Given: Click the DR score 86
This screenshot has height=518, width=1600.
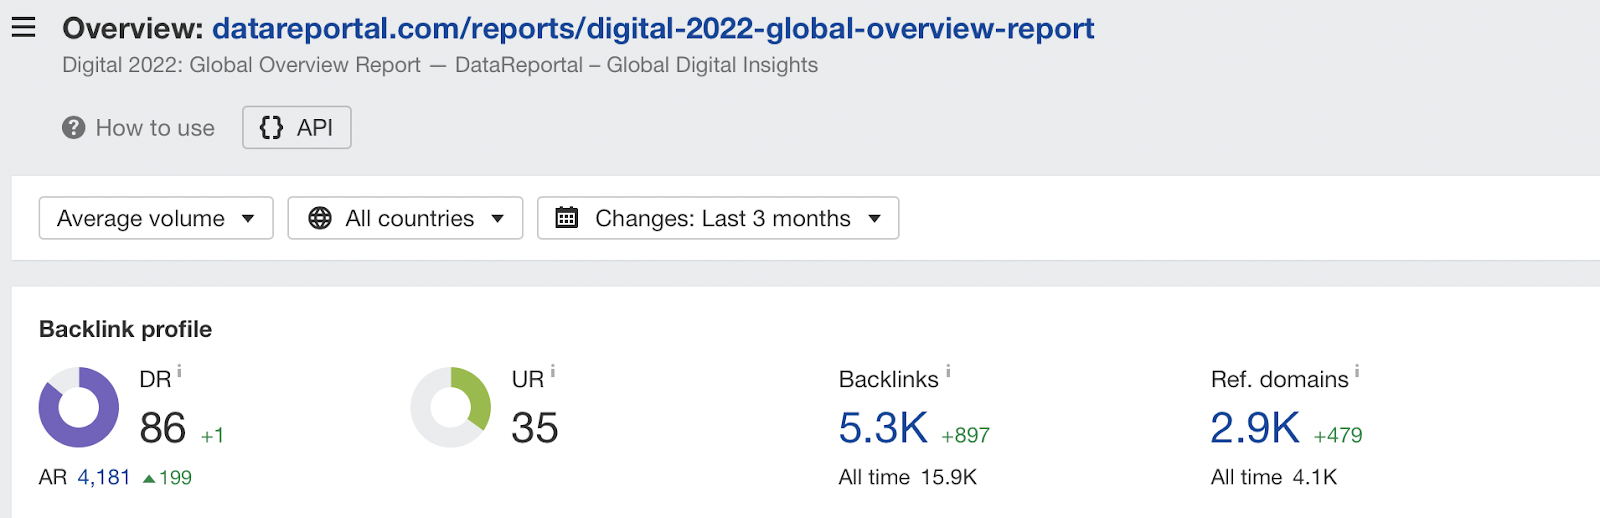Looking at the screenshot, I should tap(163, 428).
